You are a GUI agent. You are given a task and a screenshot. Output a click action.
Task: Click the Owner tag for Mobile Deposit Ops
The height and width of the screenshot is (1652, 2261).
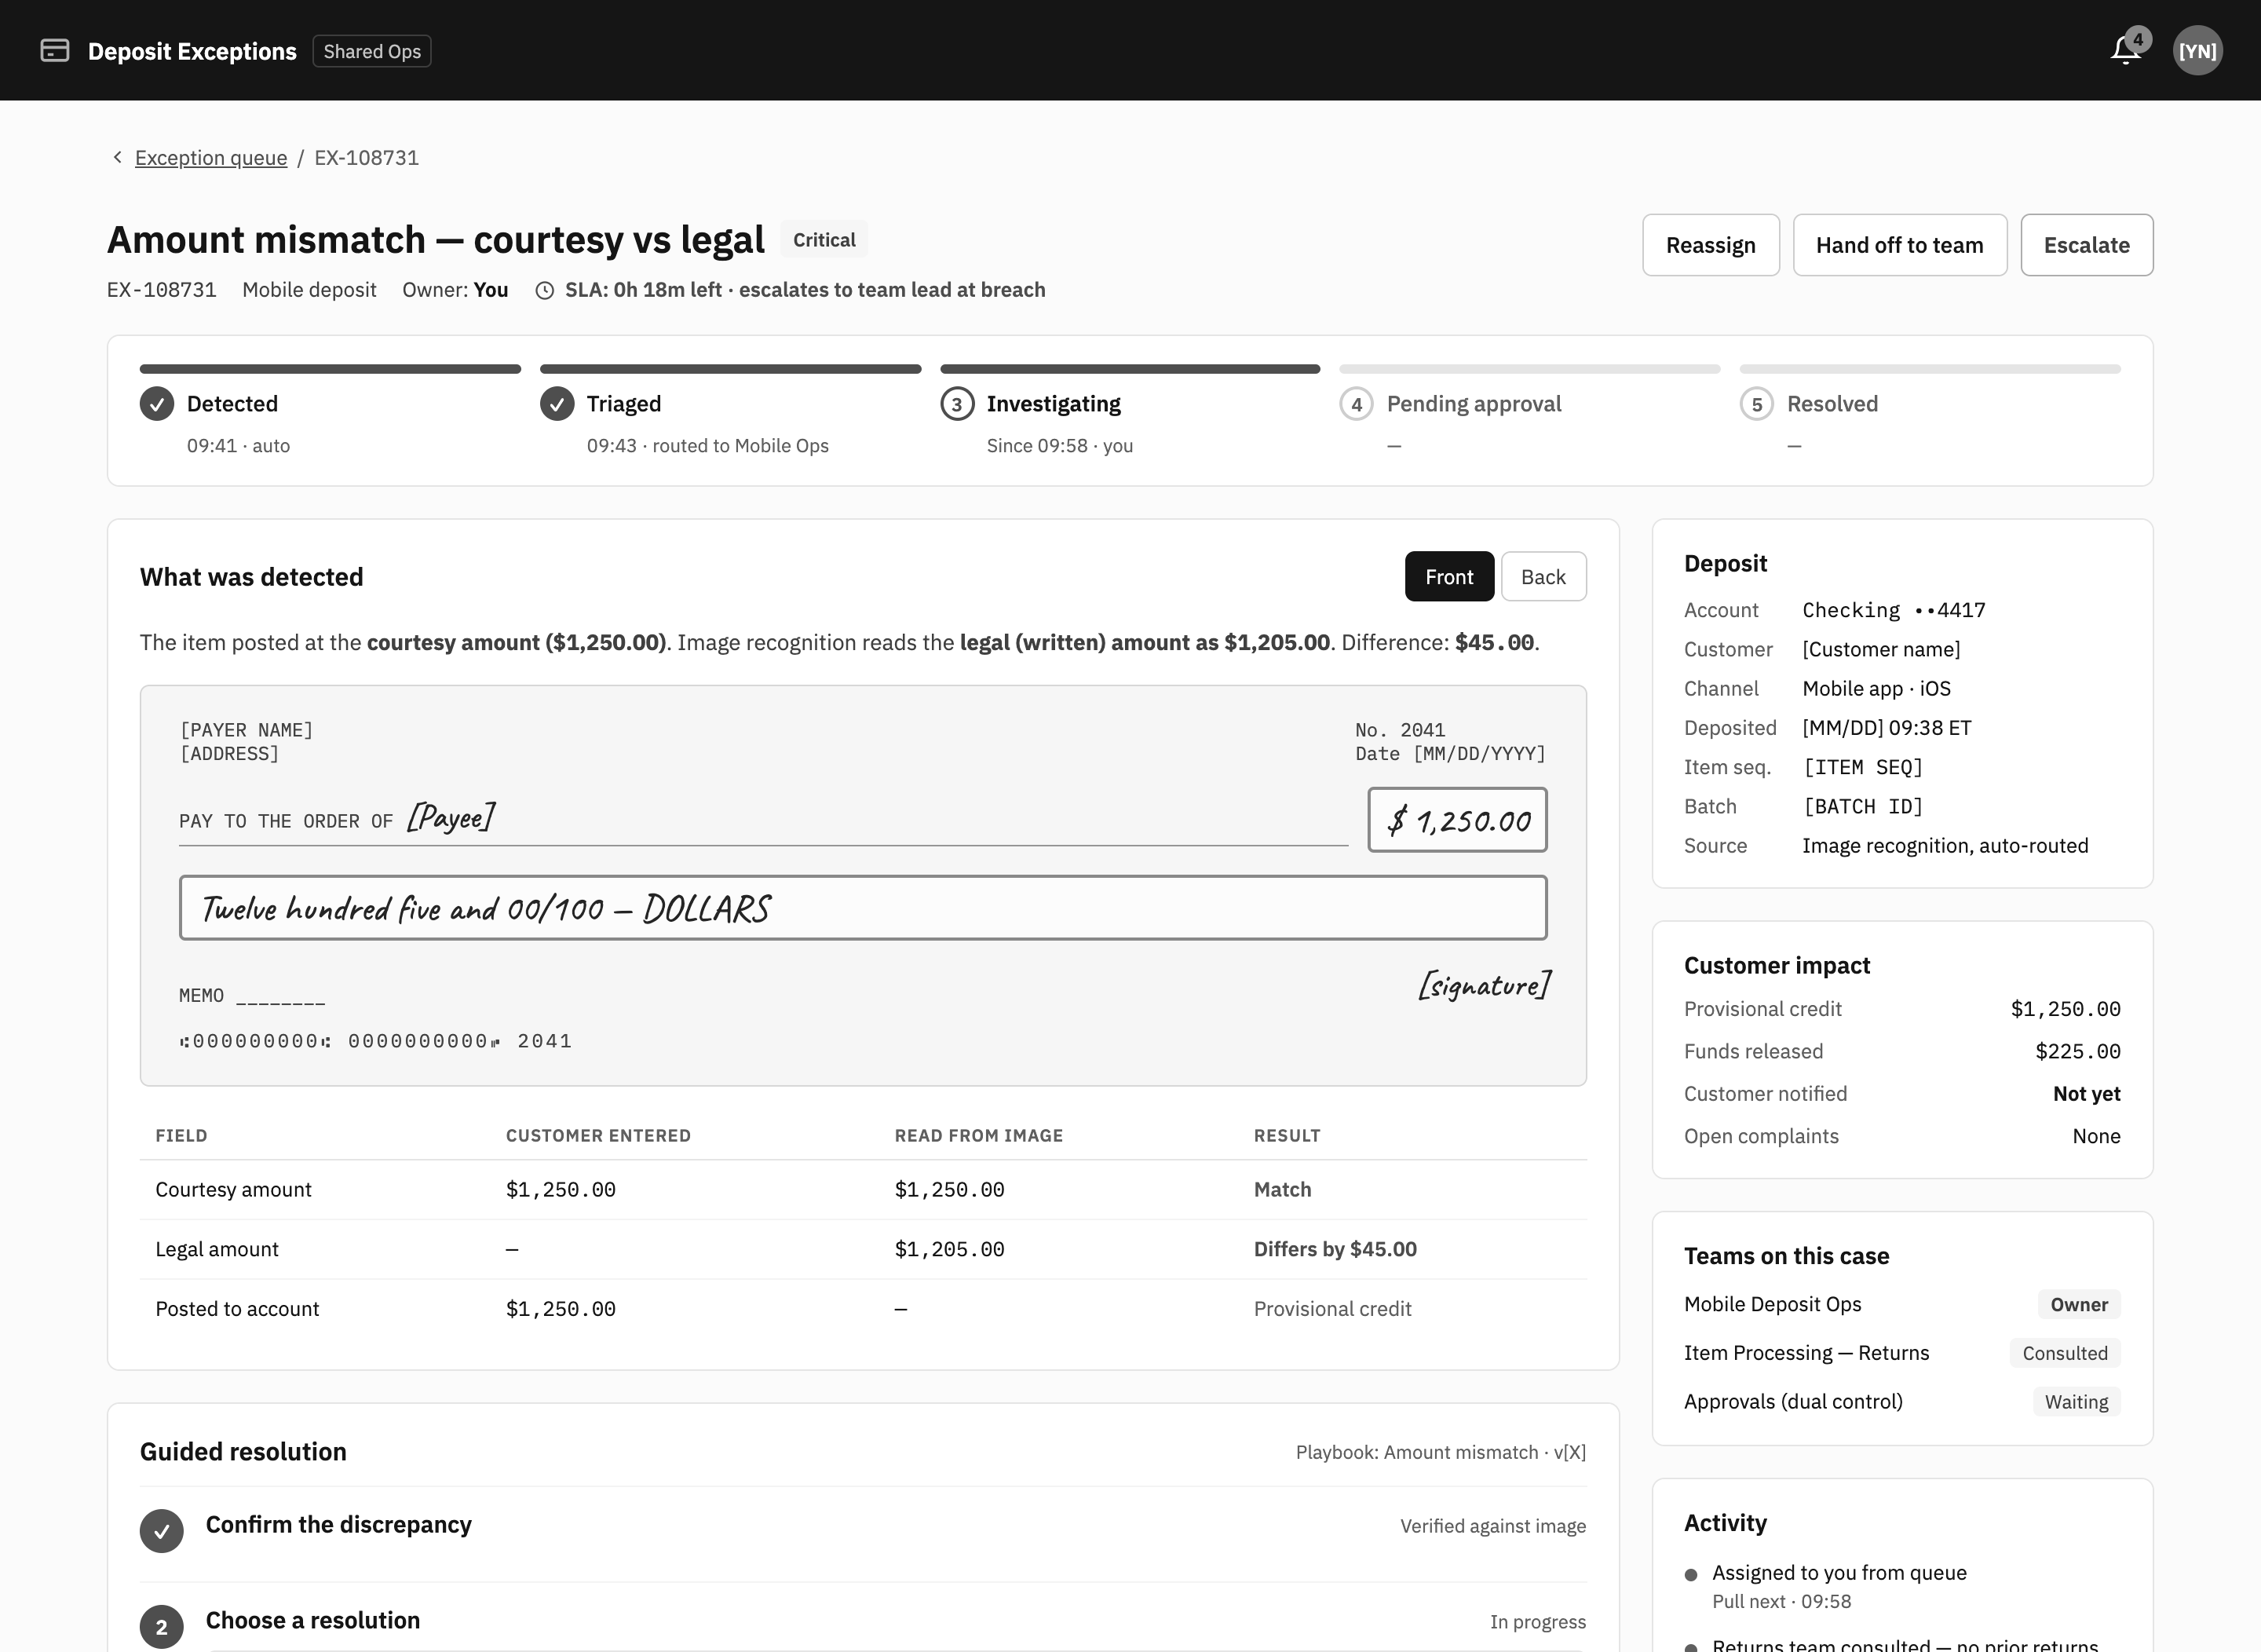click(2078, 1304)
